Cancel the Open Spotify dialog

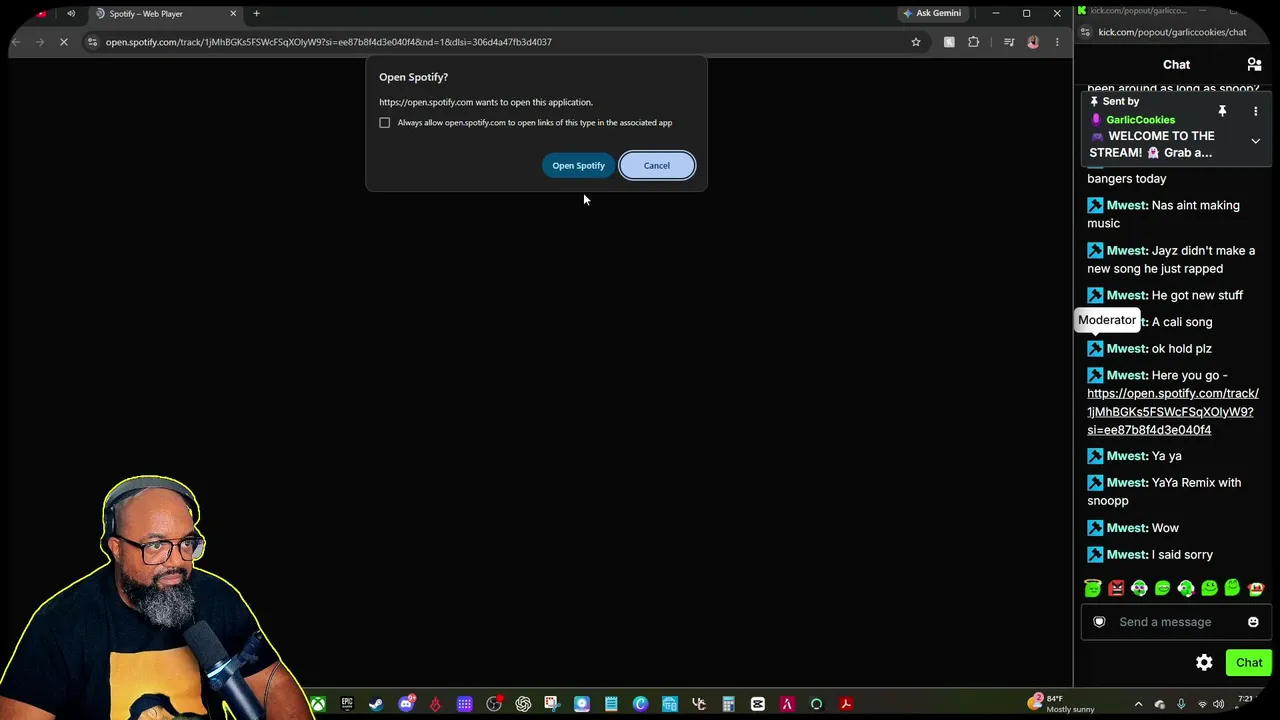point(657,165)
